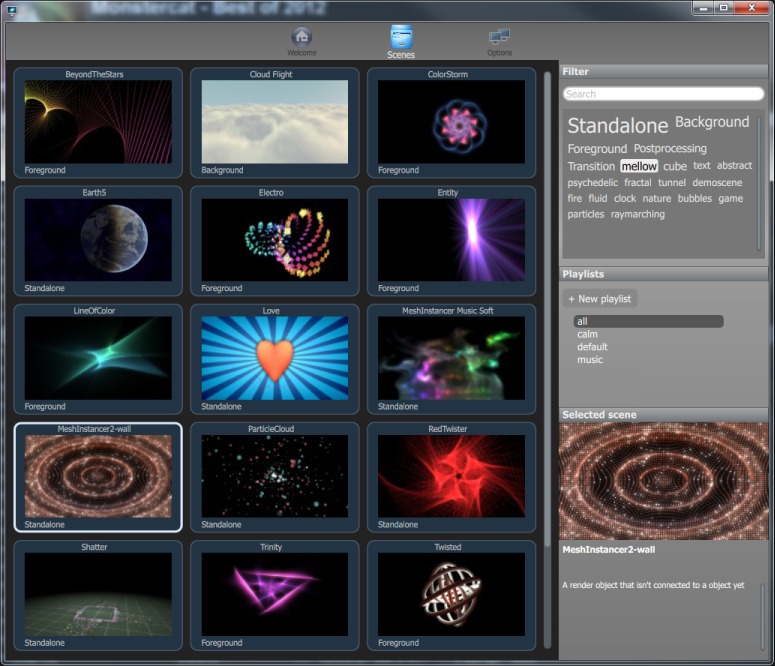775x666 pixels.
Task: Select the Scenes toolbar icon
Action: click(401, 42)
